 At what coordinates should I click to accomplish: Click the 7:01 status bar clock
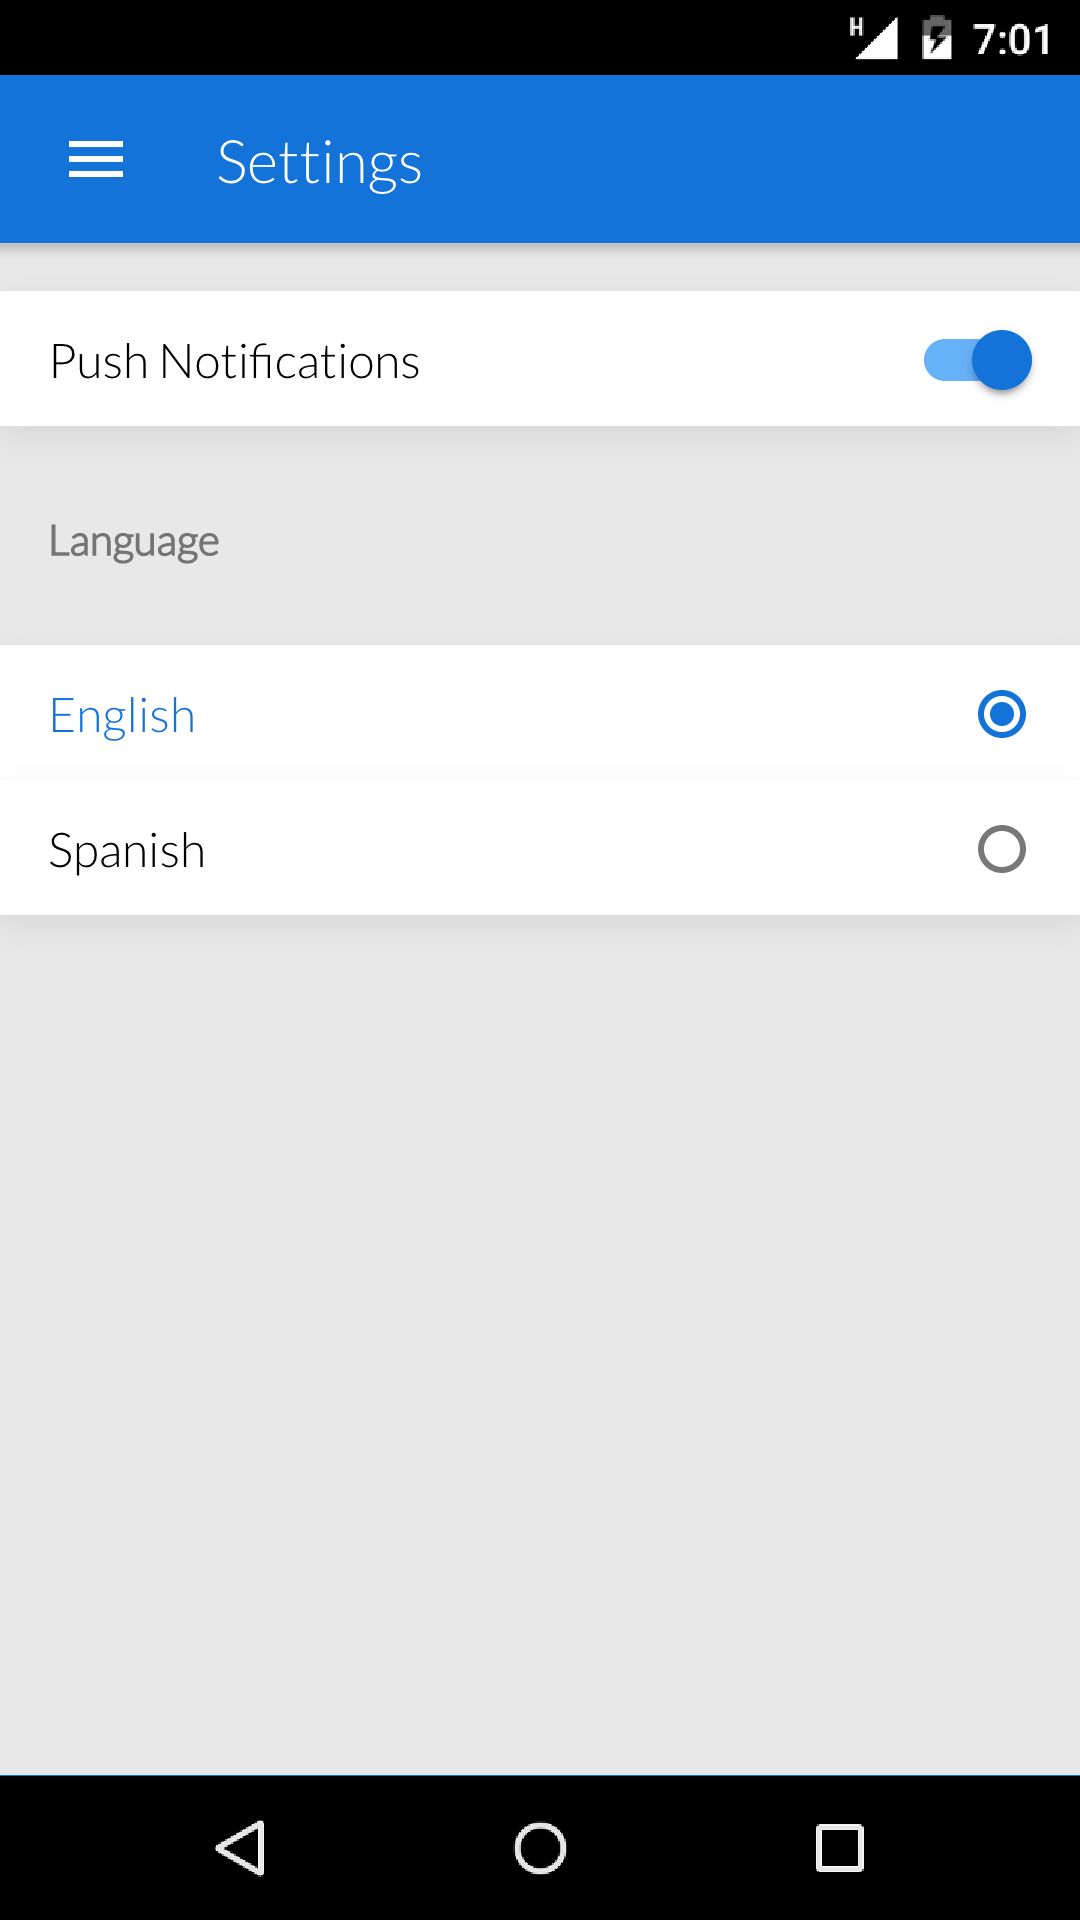(1012, 40)
